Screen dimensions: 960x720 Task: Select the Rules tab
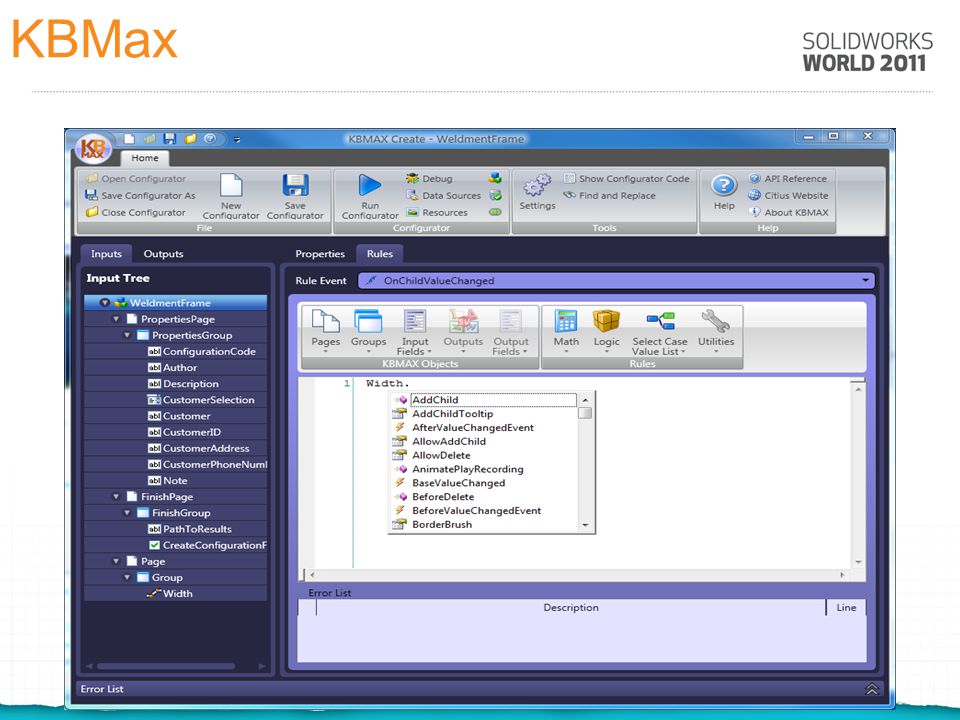pyautogui.click(x=380, y=254)
